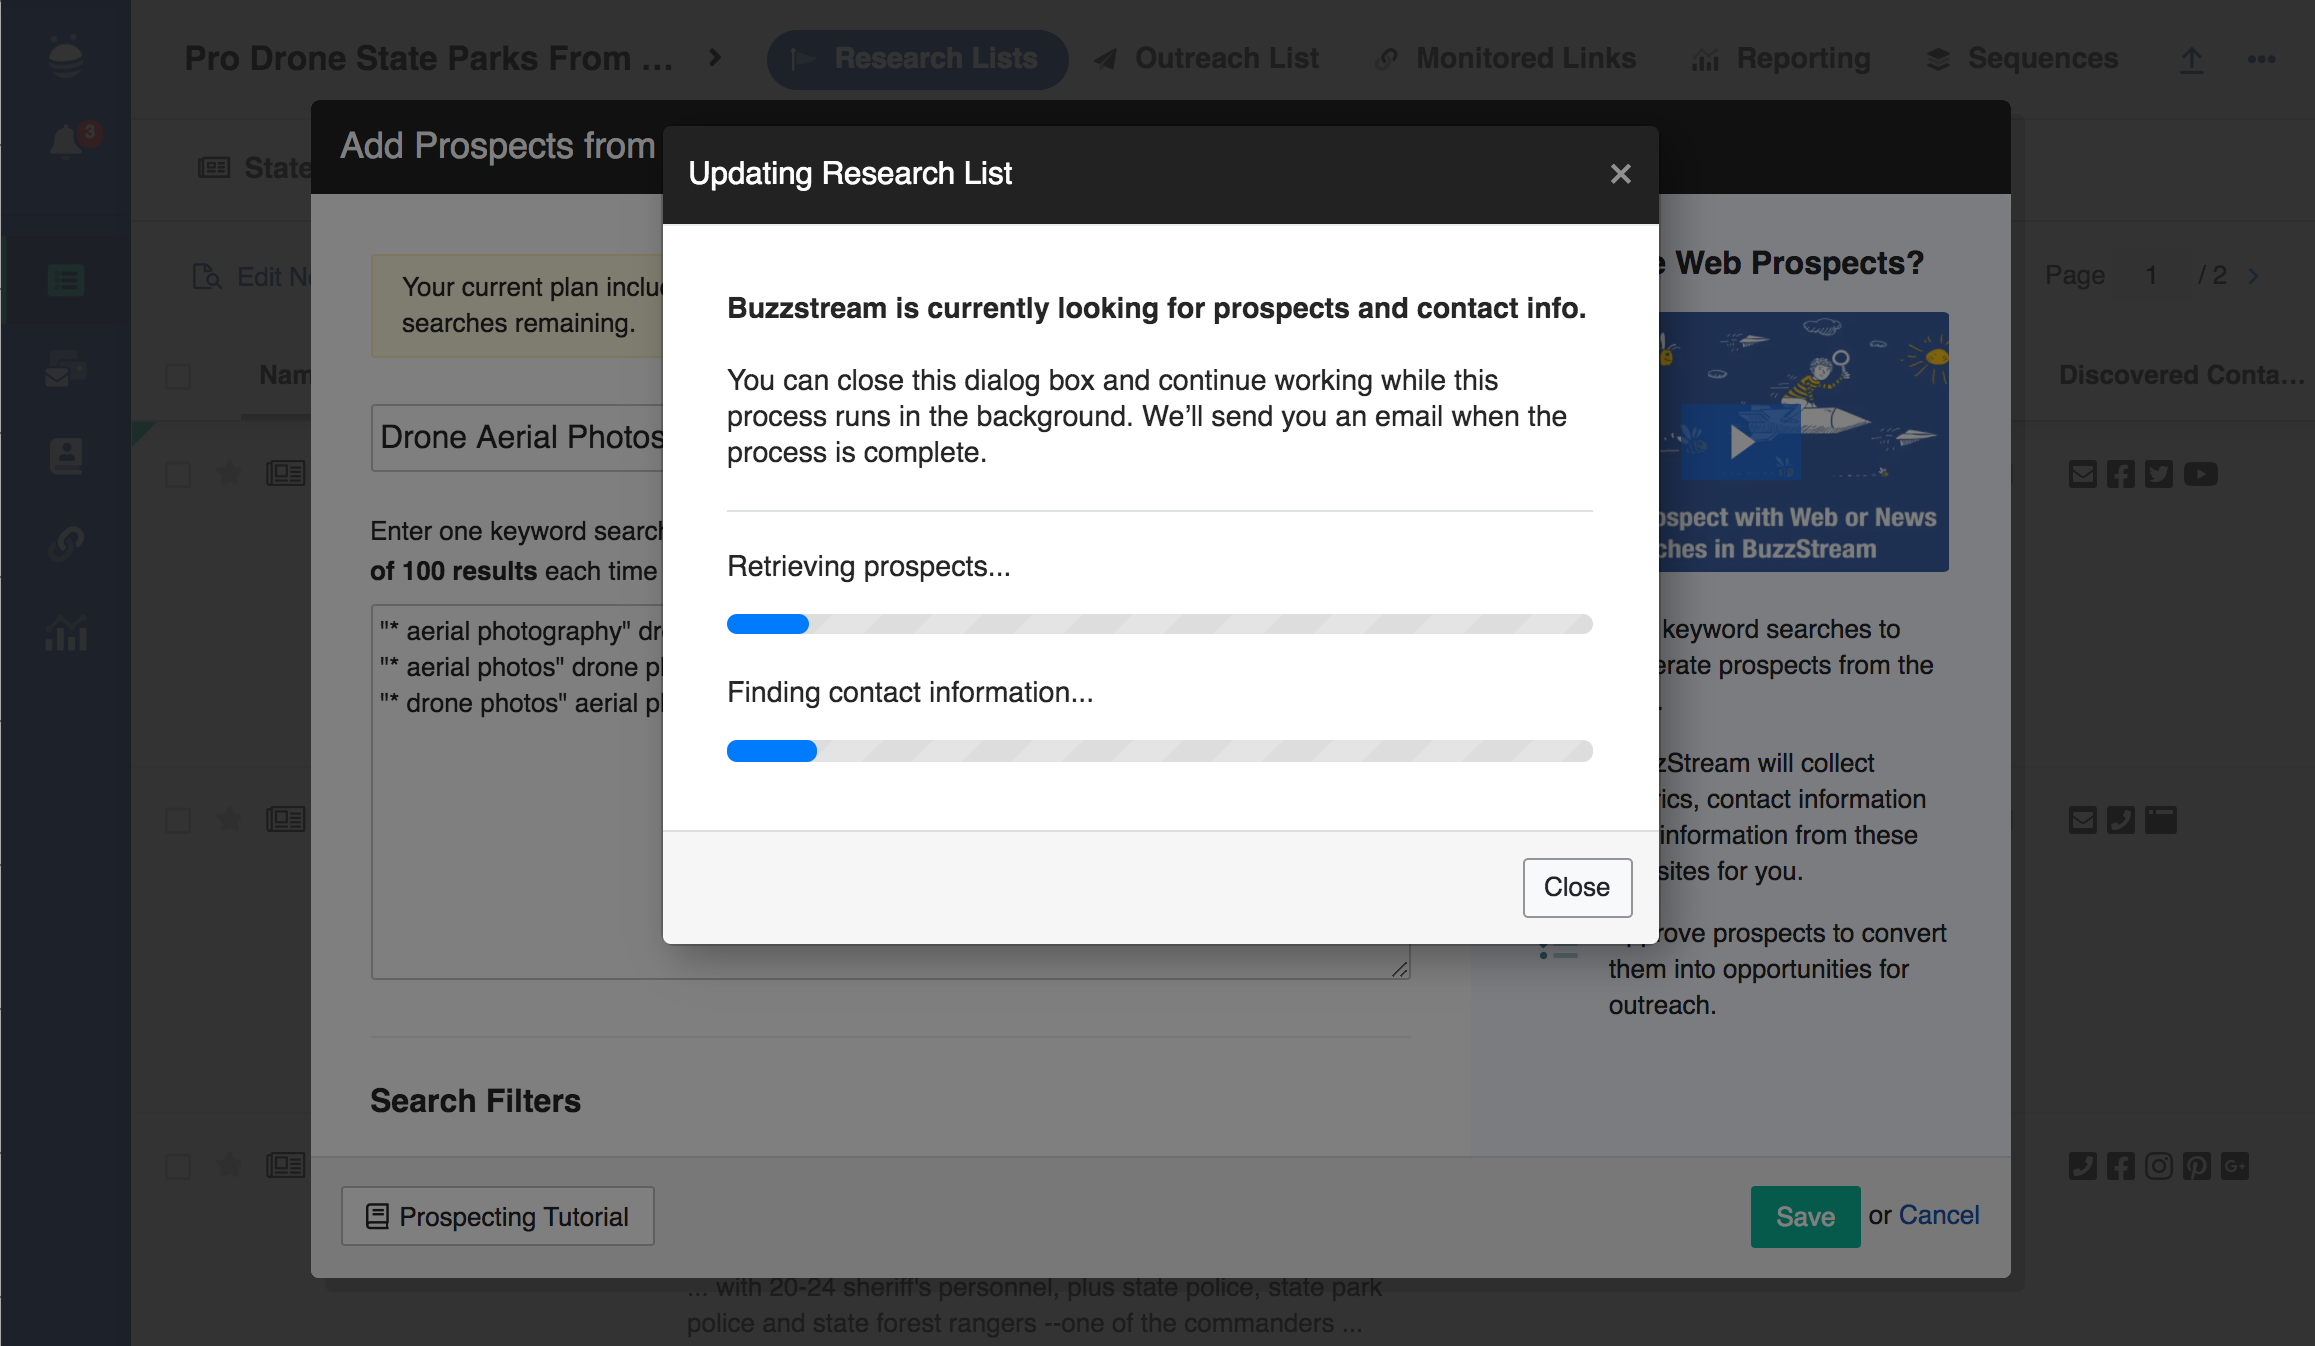Switch to Research Lists tab
Viewport: 2315px width, 1346px height.
(x=917, y=59)
